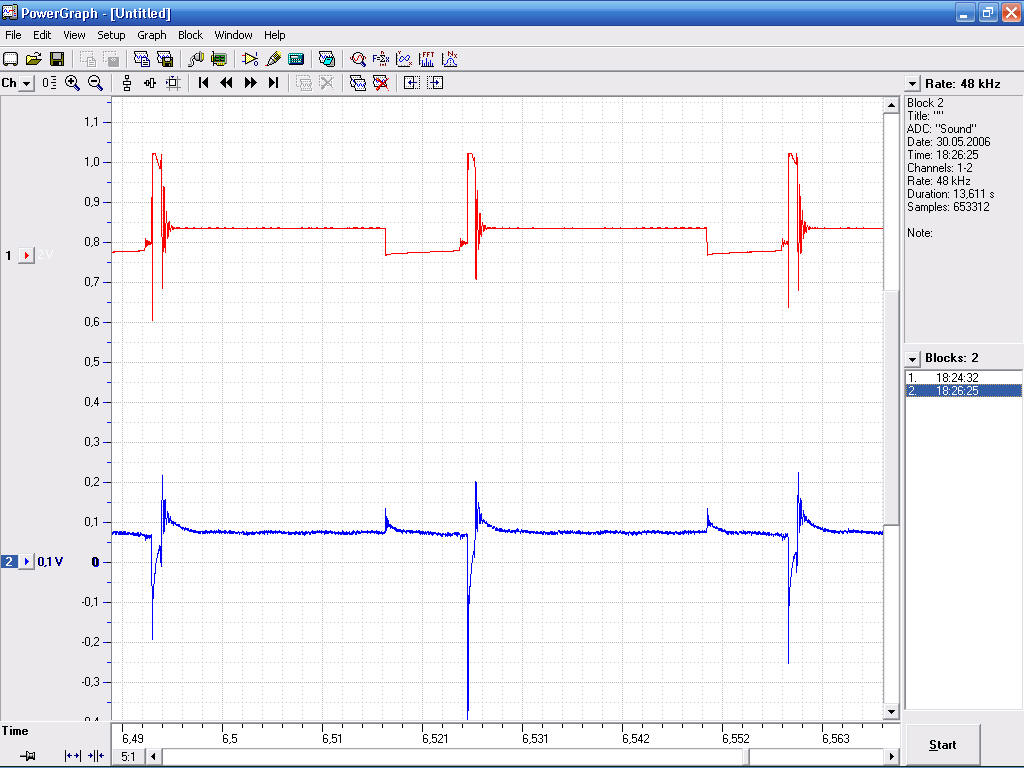This screenshot has width=1024, height=768.
Task: Click the horizontal scrollbar left arrow
Action: 153,757
